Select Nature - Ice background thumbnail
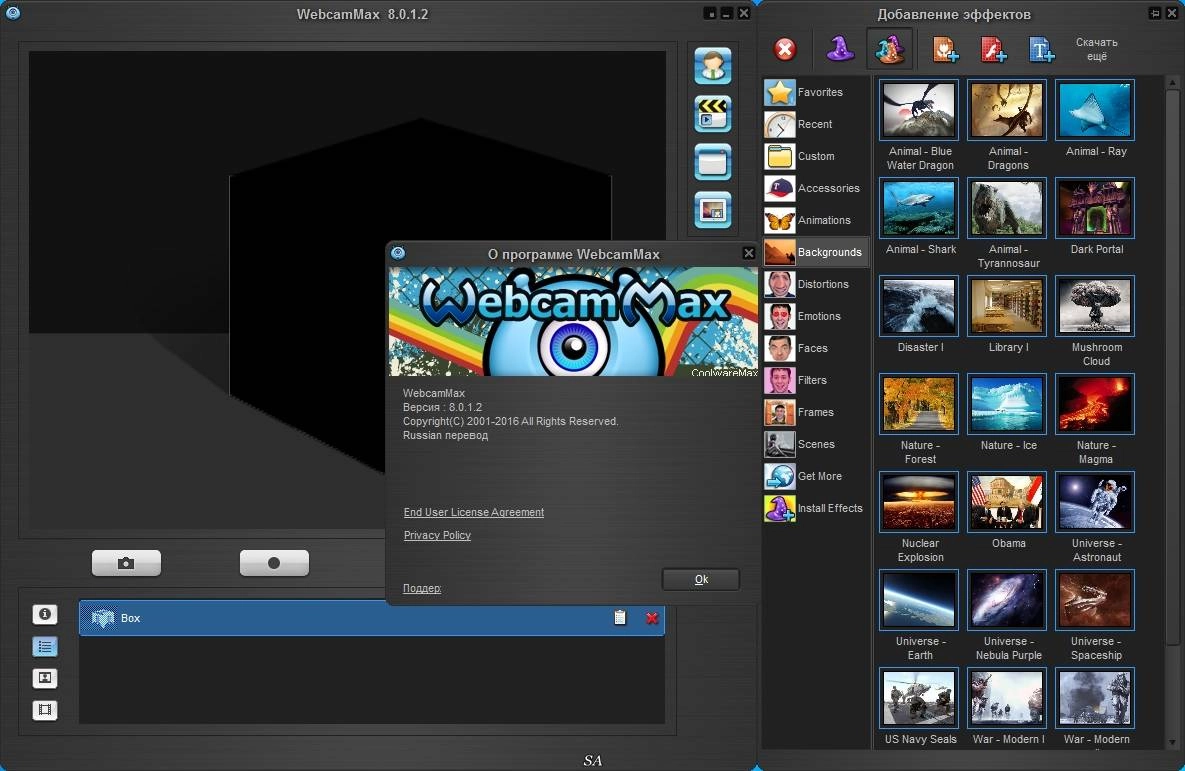The width and height of the screenshot is (1185, 771). point(1007,404)
